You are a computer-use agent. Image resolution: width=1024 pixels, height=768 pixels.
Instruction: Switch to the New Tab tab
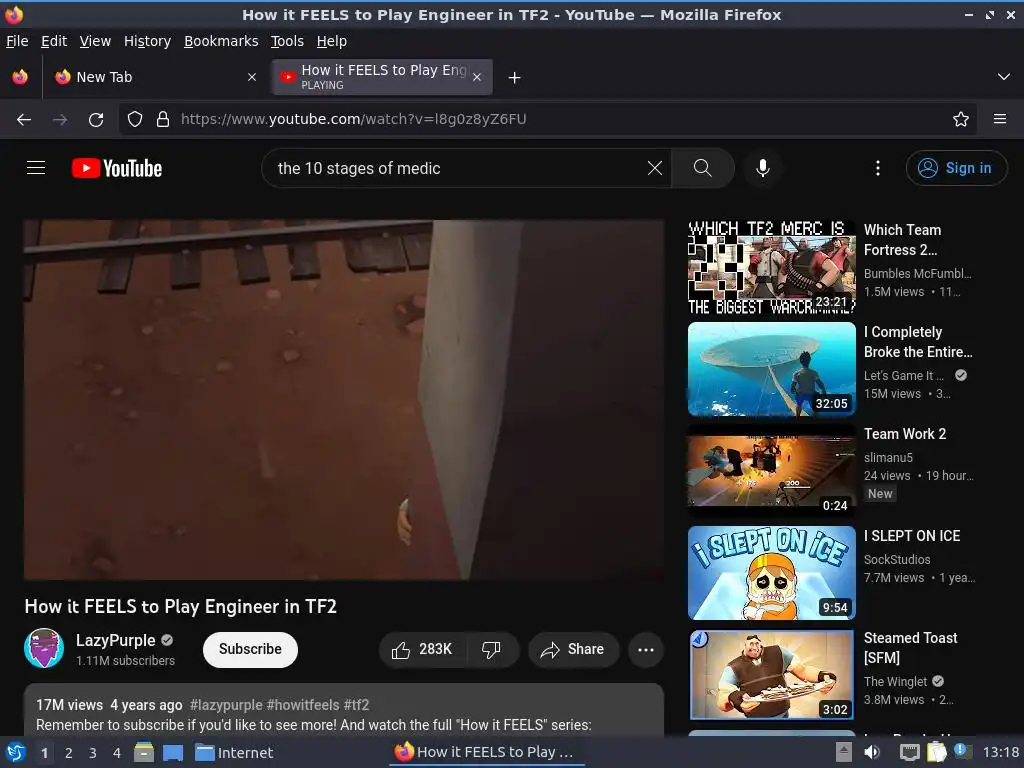tap(155, 77)
